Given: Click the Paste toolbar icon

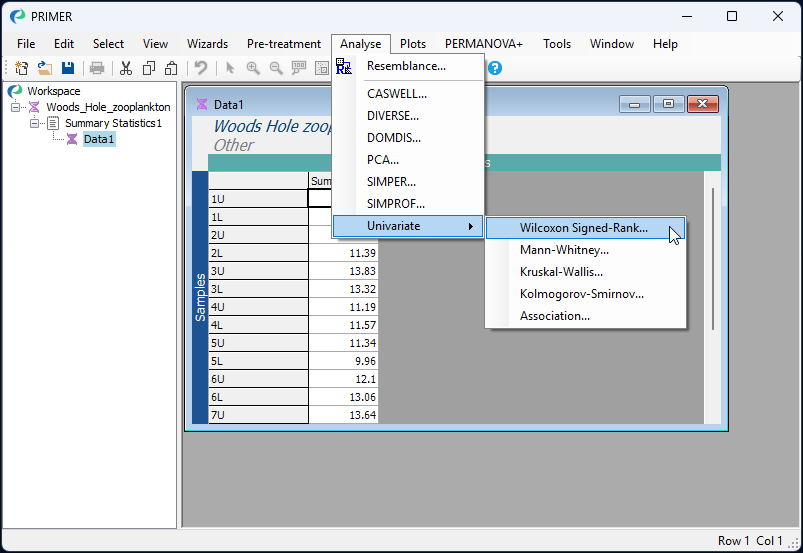Looking at the screenshot, I should (x=171, y=68).
